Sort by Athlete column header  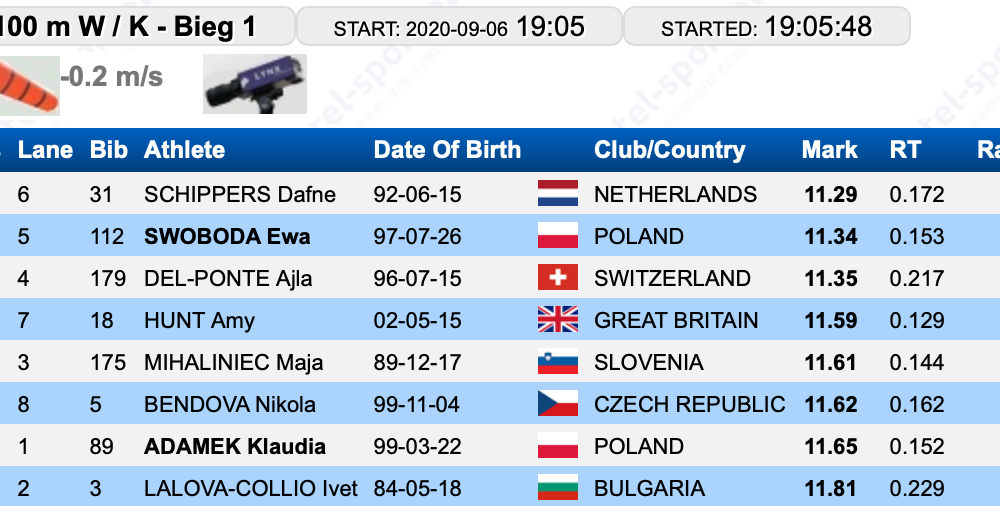point(184,149)
